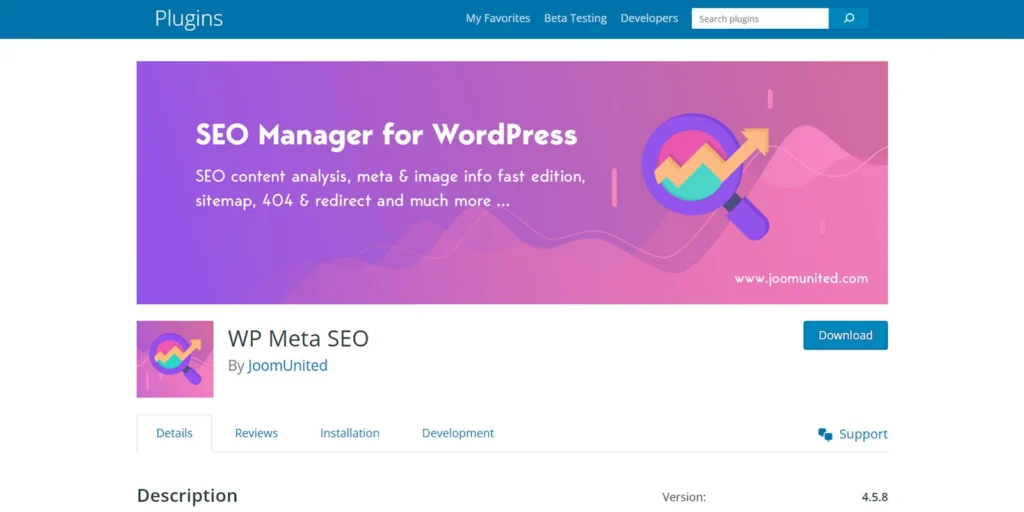This screenshot has width=1024, height=512.
Task: Open the JoomUnited author link
Action: tap(287, 366)
